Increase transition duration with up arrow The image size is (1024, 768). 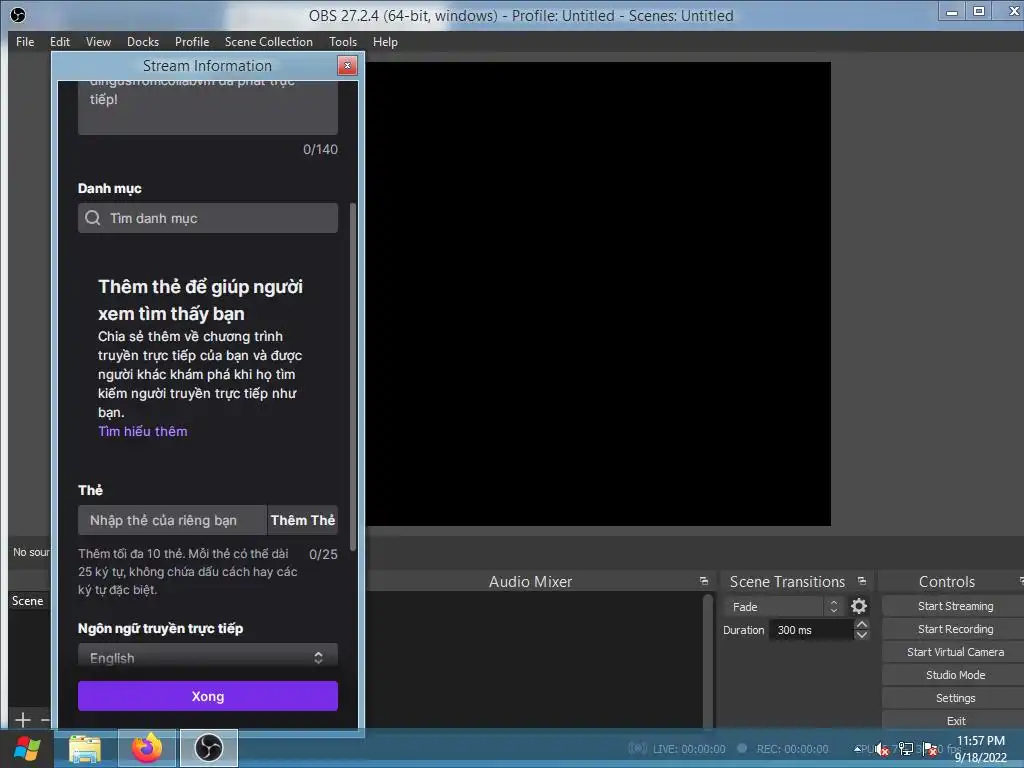pos(861,625)
